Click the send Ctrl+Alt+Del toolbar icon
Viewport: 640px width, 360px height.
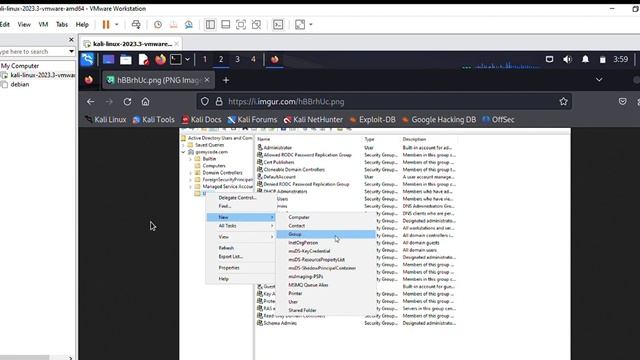click(x=136, y=25)
